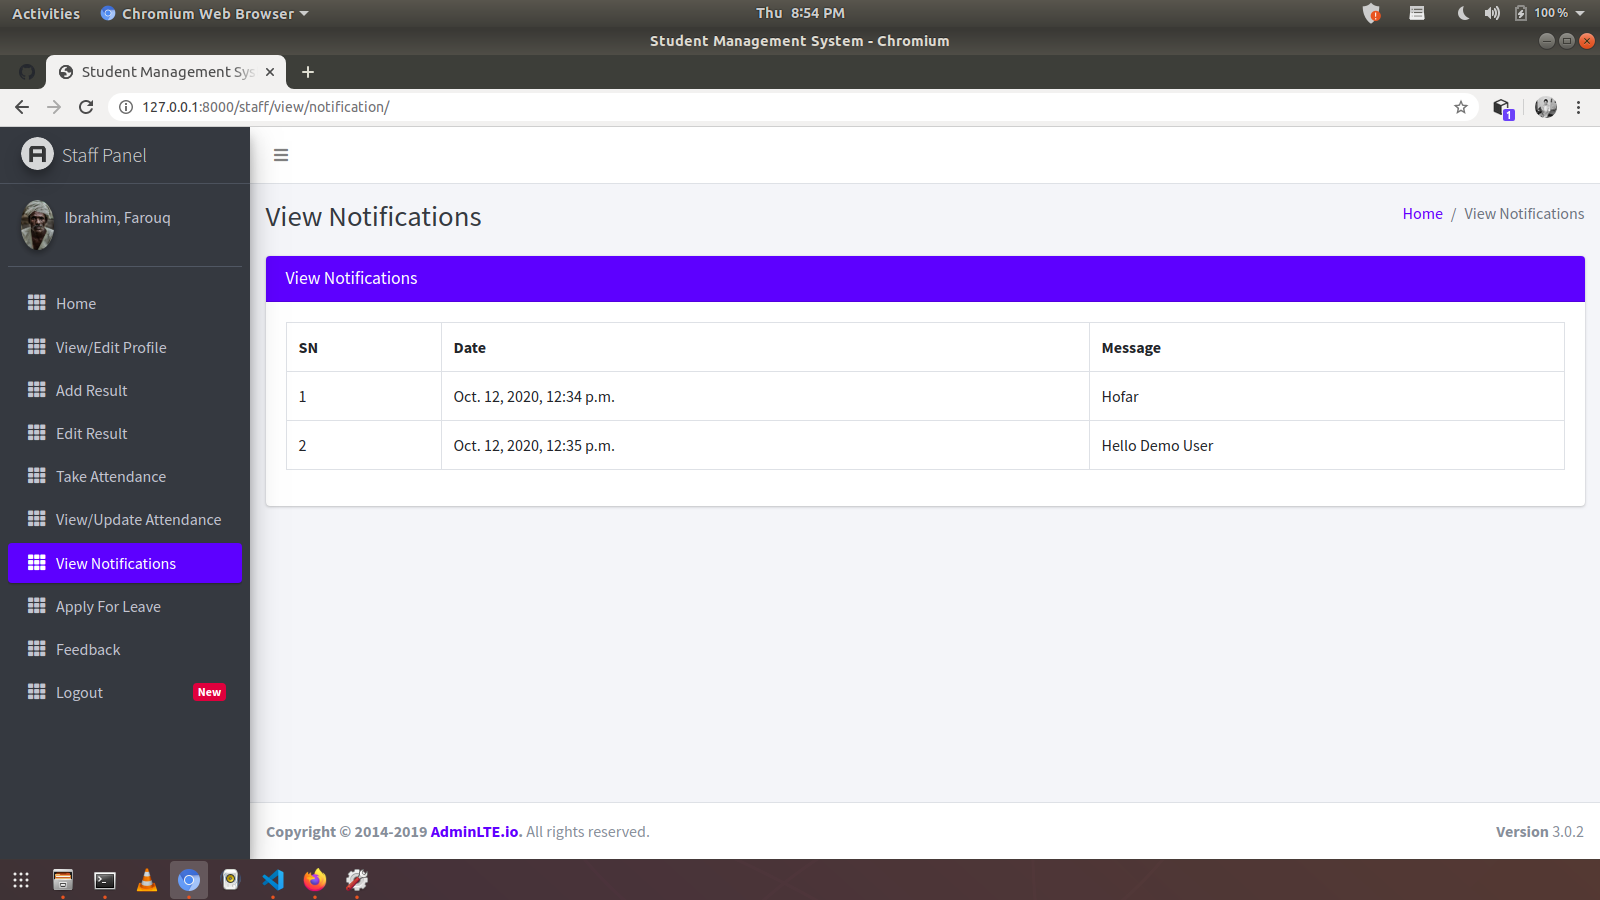Switch to the GitHub pinned tab
This screenshot has width=1600, height=900.
point(27,72)
